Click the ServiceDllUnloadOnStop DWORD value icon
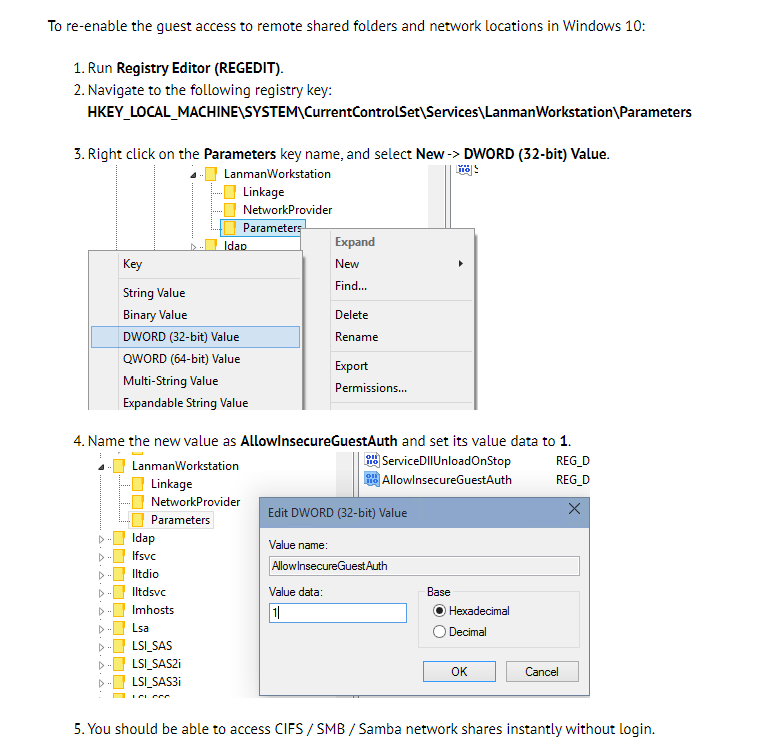Viewport: 783px width, 755px height. (372, 460)
